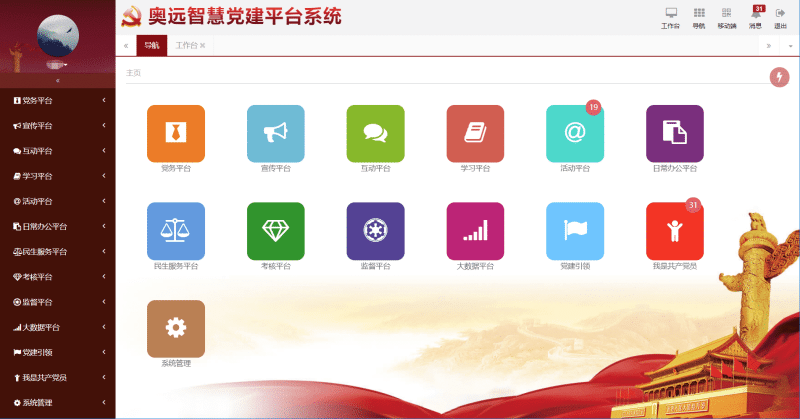
Task: Click the party emblem logo in header
Action: [131, 16]
